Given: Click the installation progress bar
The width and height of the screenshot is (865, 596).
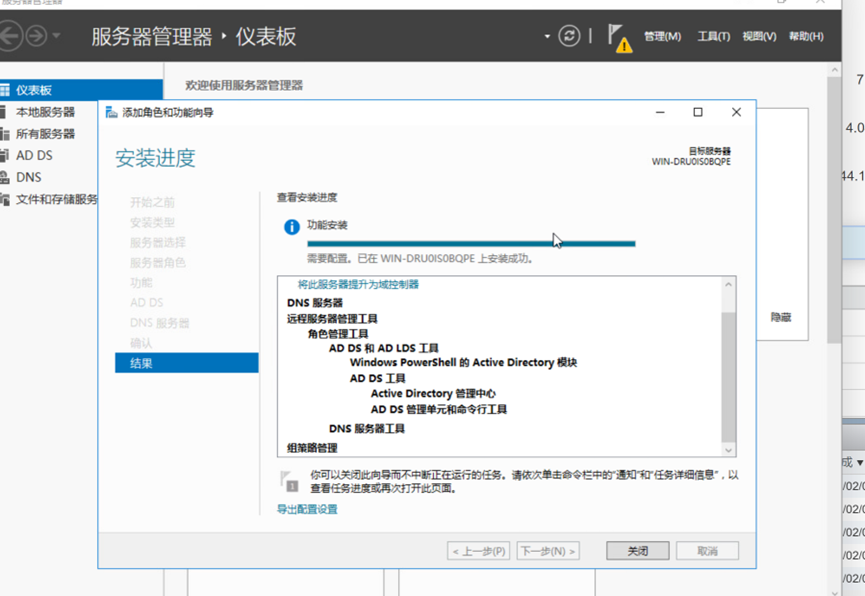Looking at the screenshot, I should point(471,243).
